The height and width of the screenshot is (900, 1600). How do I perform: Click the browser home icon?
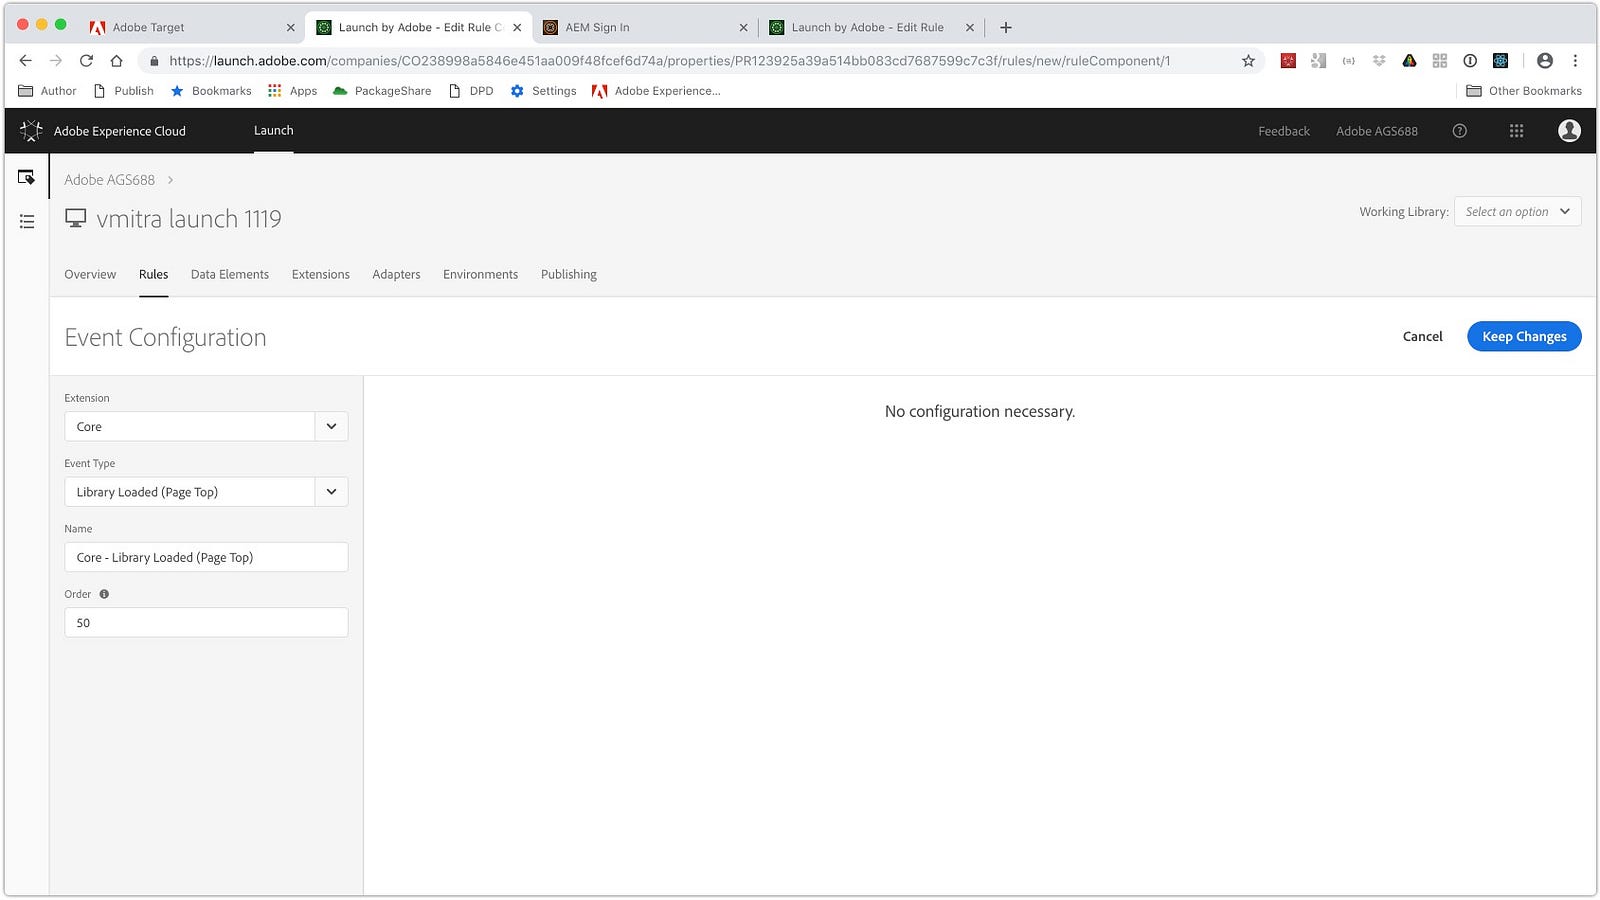pos(116,61)
